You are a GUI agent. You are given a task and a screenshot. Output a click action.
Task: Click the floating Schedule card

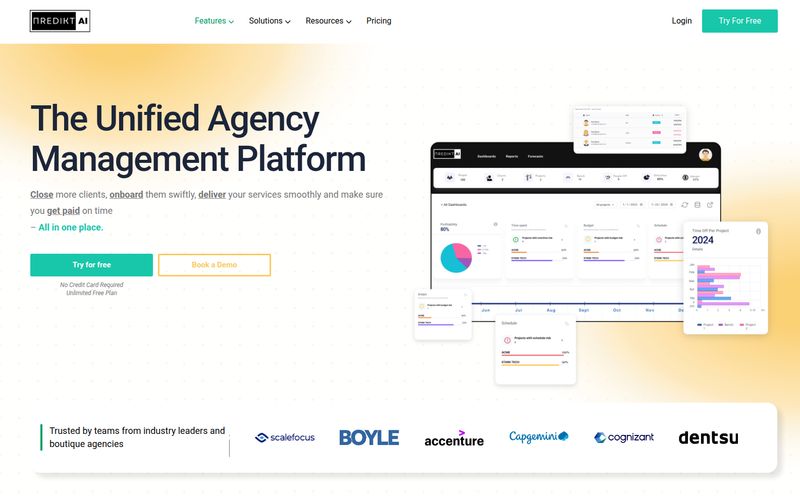pos(535,351)
